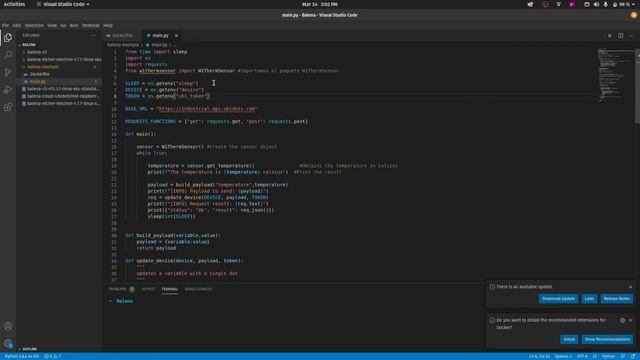Expand the balena-cli folder
Screen dimensions: 640x360
[x=37, y=52]
